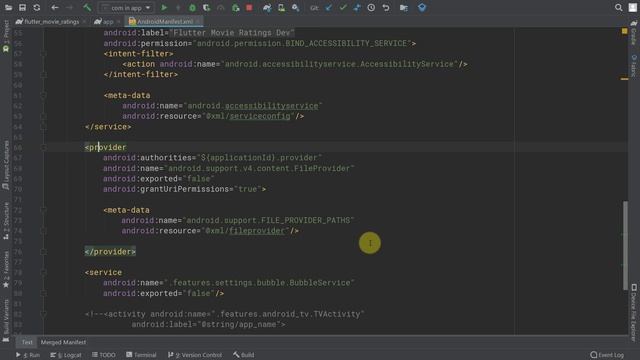Click the green Debug bug icon
The height and width of the screenshot is (360, 640).
click(x=192, y=8)
